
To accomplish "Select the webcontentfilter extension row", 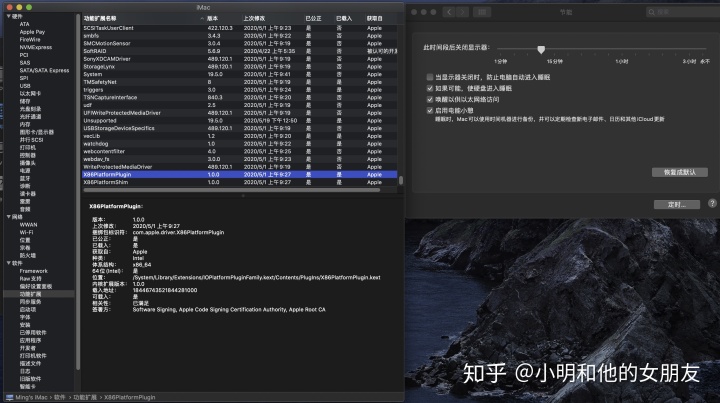I will 240,151.
